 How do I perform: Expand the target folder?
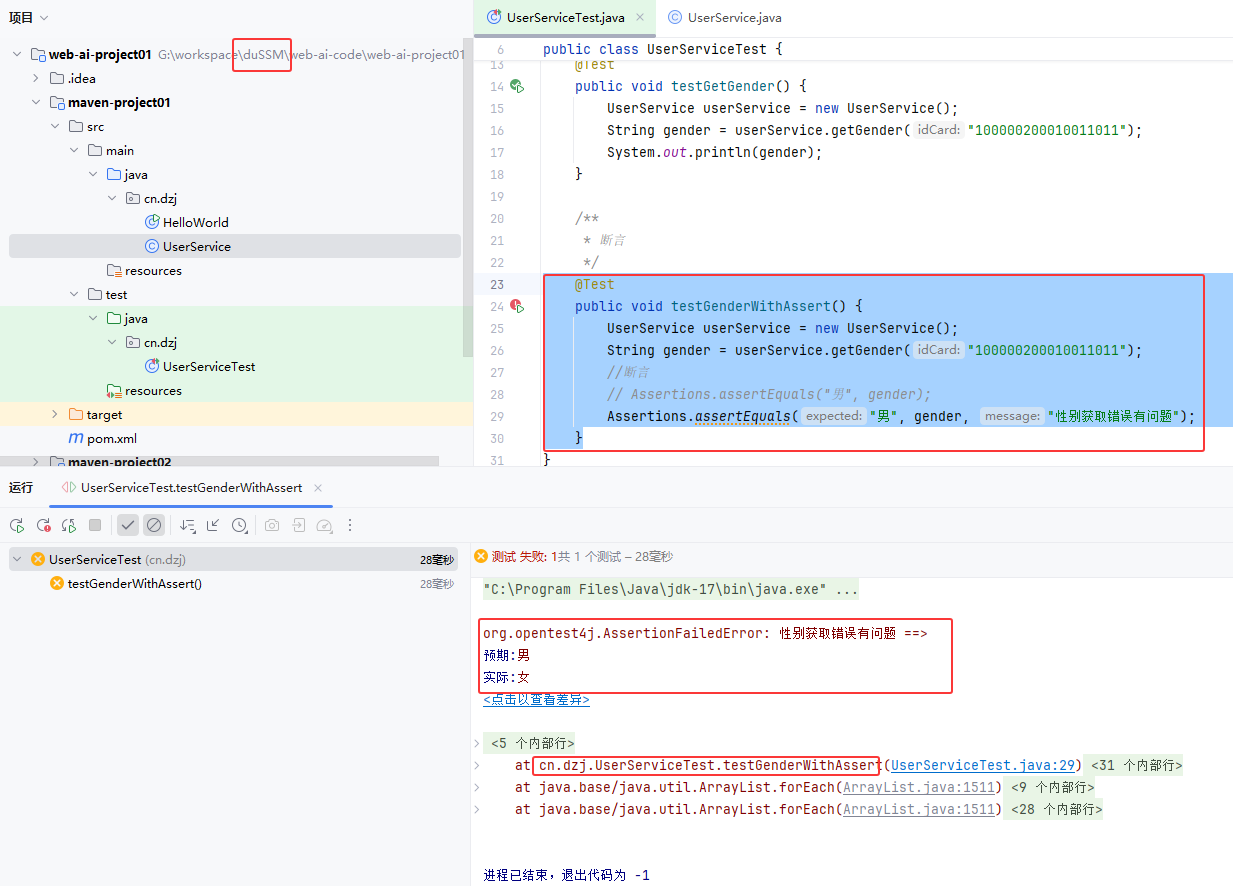[x=55, y=415]
